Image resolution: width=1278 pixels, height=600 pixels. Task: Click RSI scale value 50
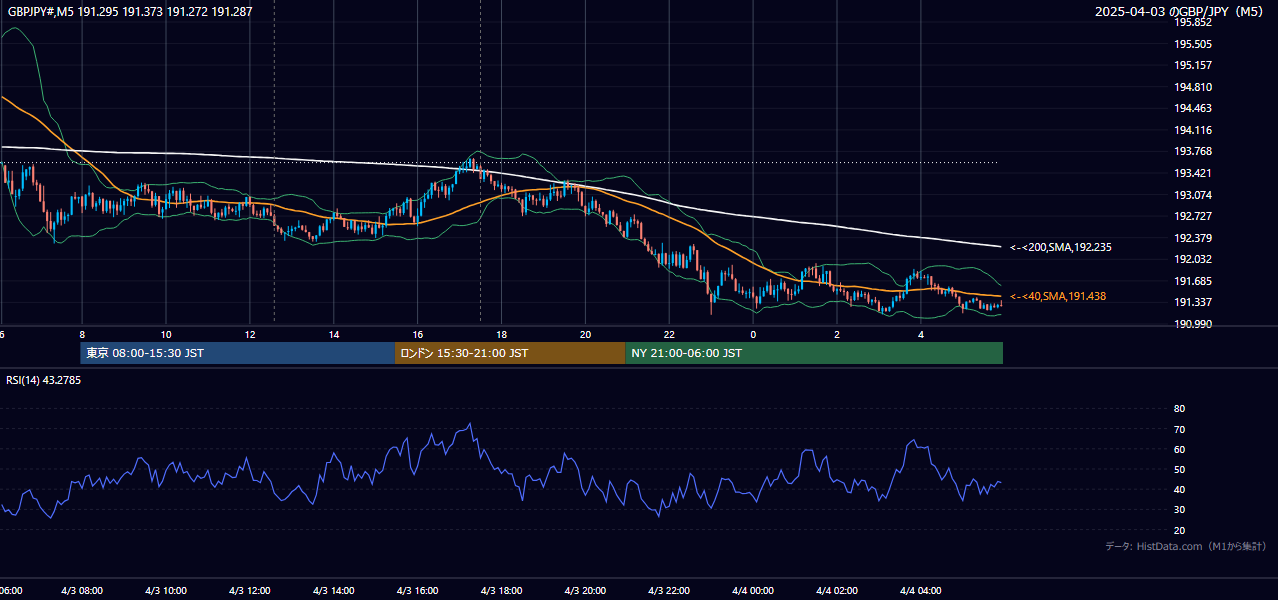tap(1179, 469)
